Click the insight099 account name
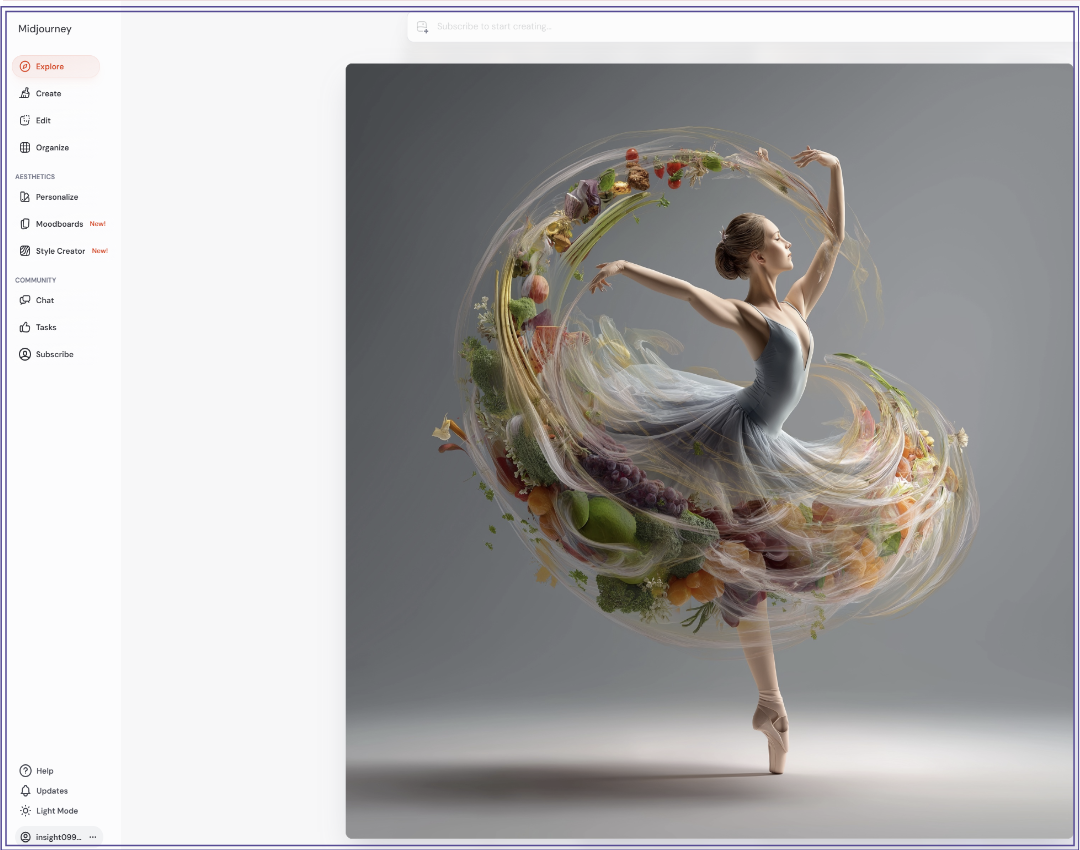This screenshot has width=1080, height=850. click(x=59, y=837)
